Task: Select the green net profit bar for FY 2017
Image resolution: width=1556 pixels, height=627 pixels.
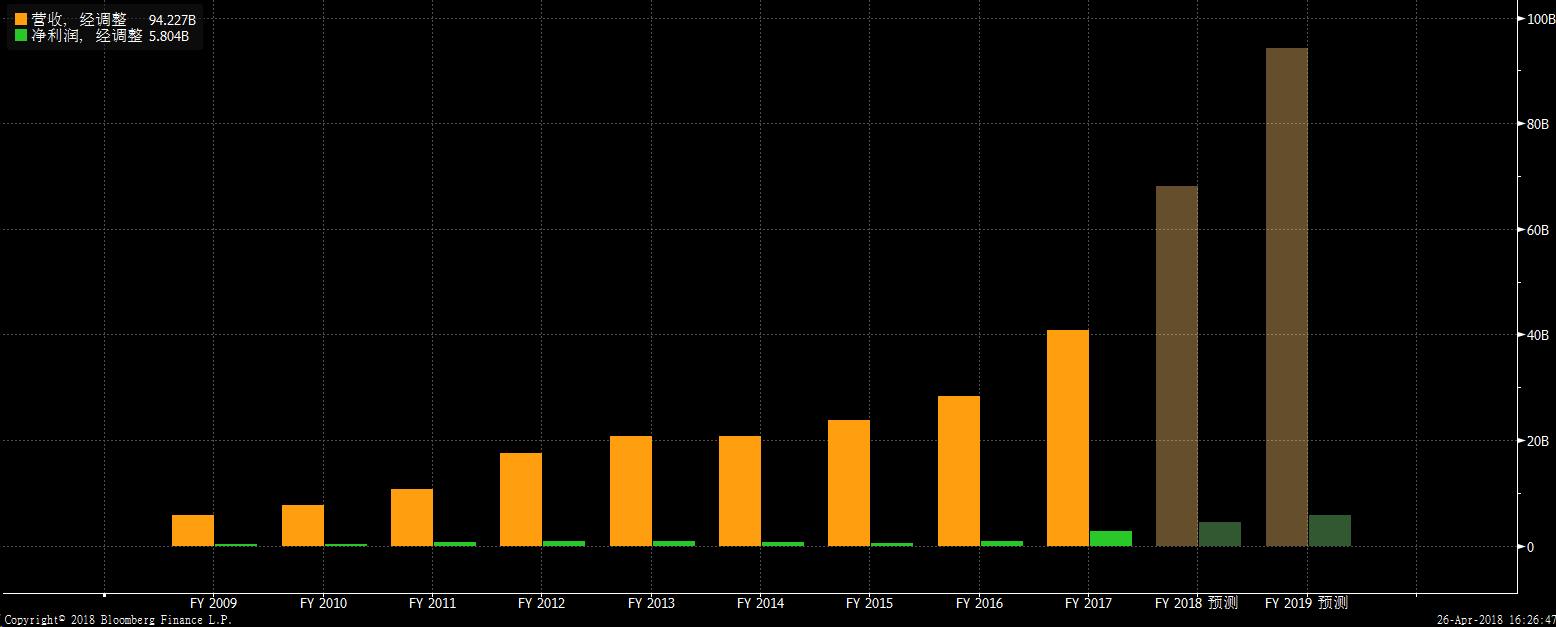Action: (1110, 538)
